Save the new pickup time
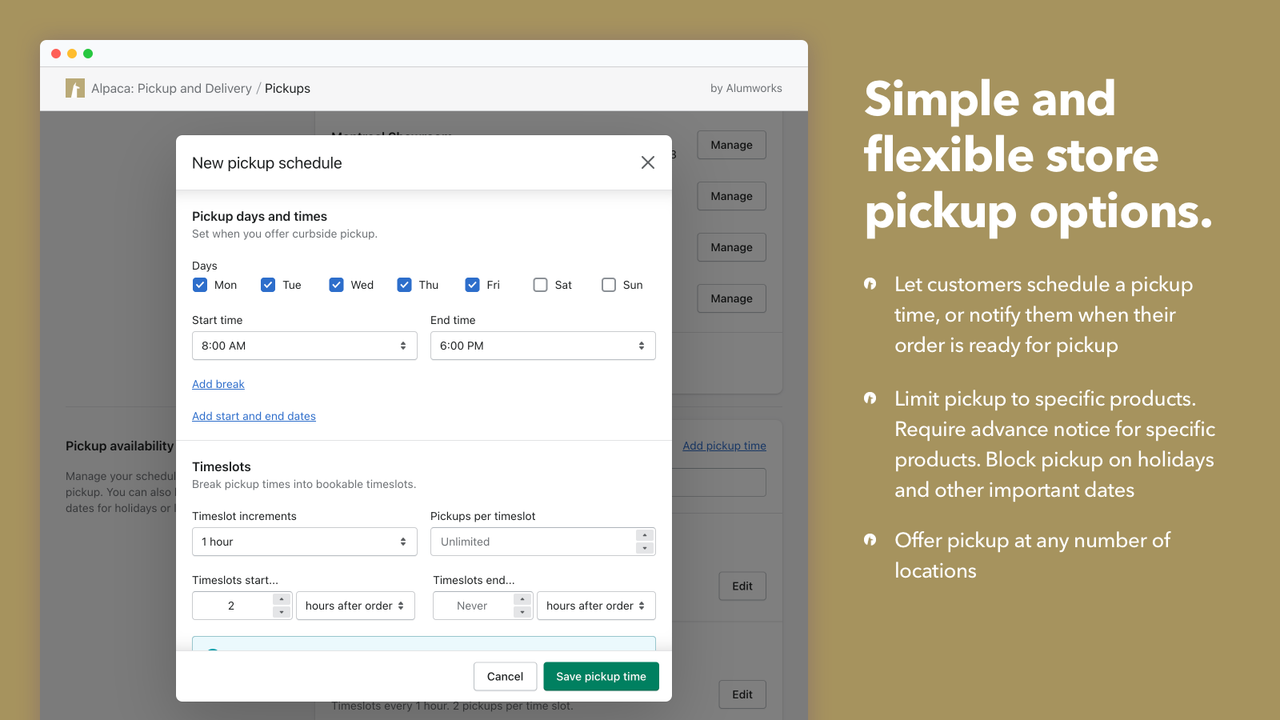 pyautogui.click(x=601, y=676)
